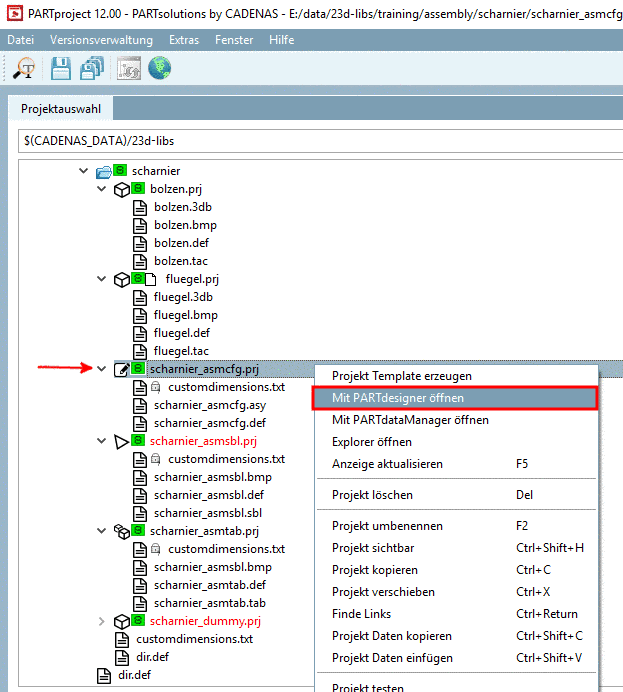Click the green globe toolbar icon

[159, 68]
